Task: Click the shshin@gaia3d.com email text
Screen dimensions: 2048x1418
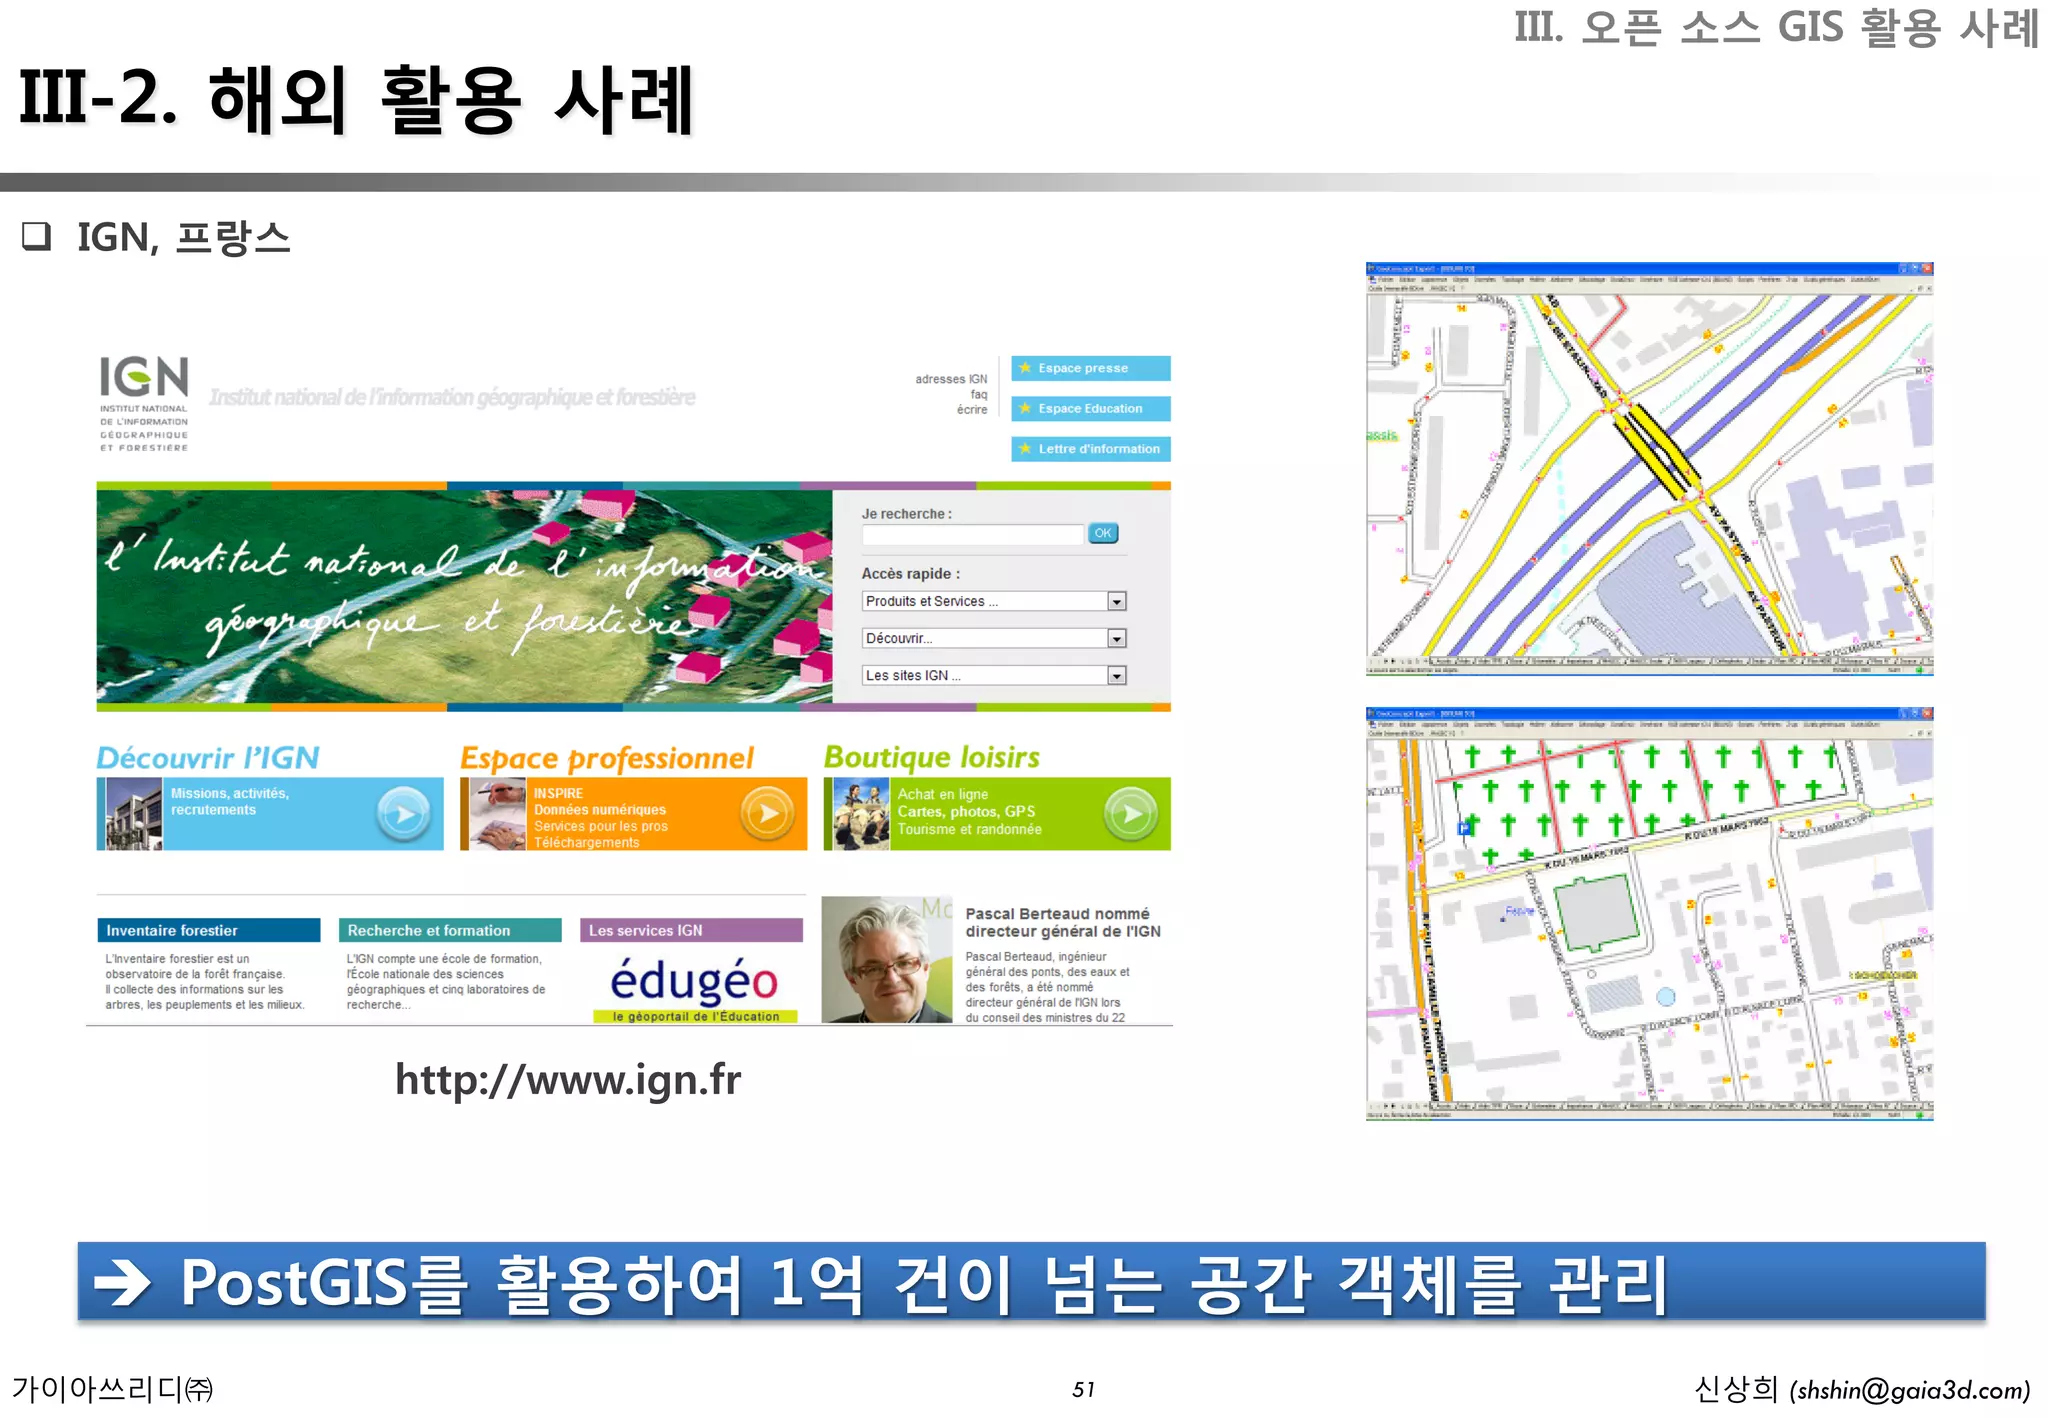Action: coord(1910,1390)
